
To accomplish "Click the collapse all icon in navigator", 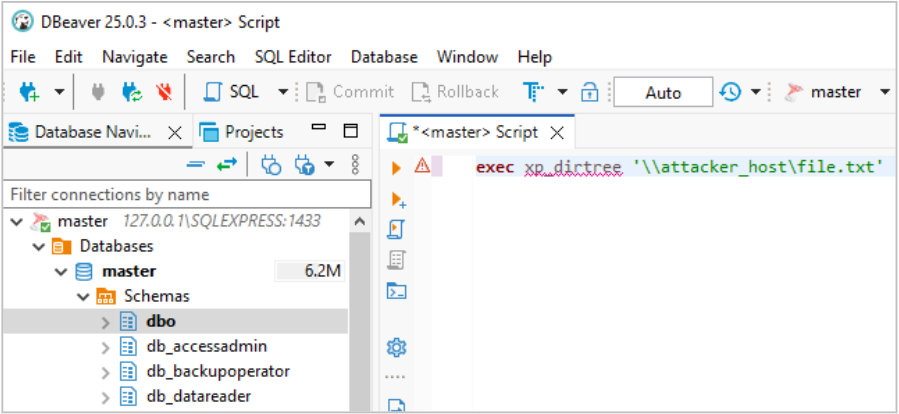I will (195, 164).
